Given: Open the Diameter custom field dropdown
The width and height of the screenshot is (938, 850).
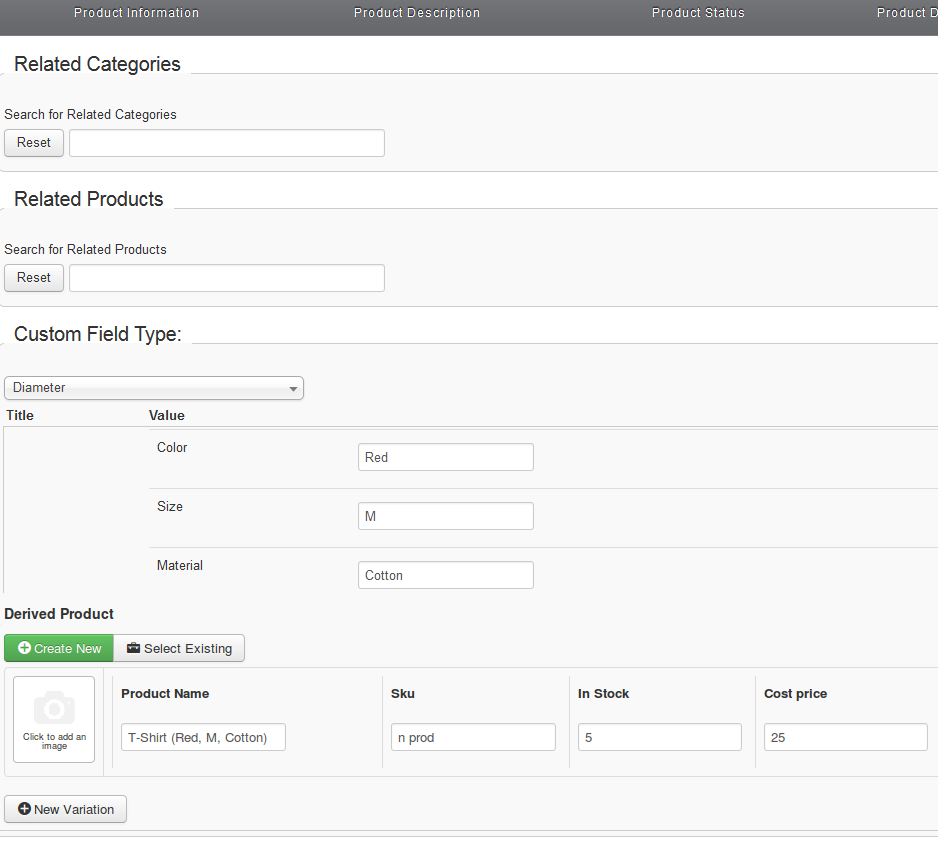Looking at the screenshot, I should (x=154, y=388).
